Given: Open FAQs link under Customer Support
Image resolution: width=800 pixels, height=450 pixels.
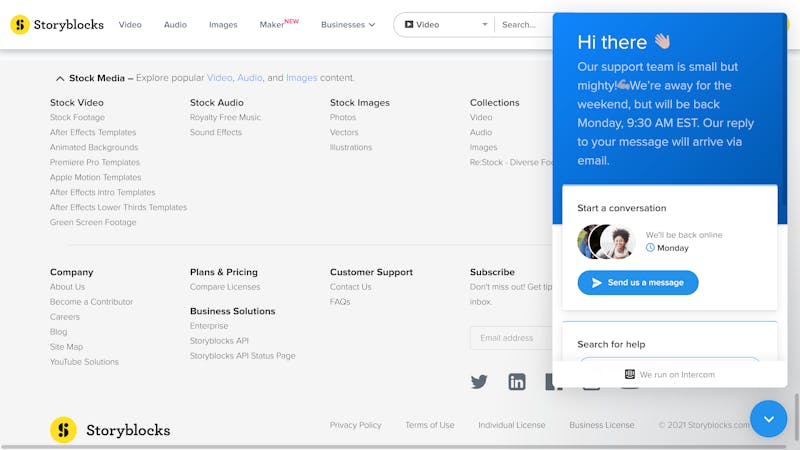Looking at the screenshot, I should pos(340,302).
